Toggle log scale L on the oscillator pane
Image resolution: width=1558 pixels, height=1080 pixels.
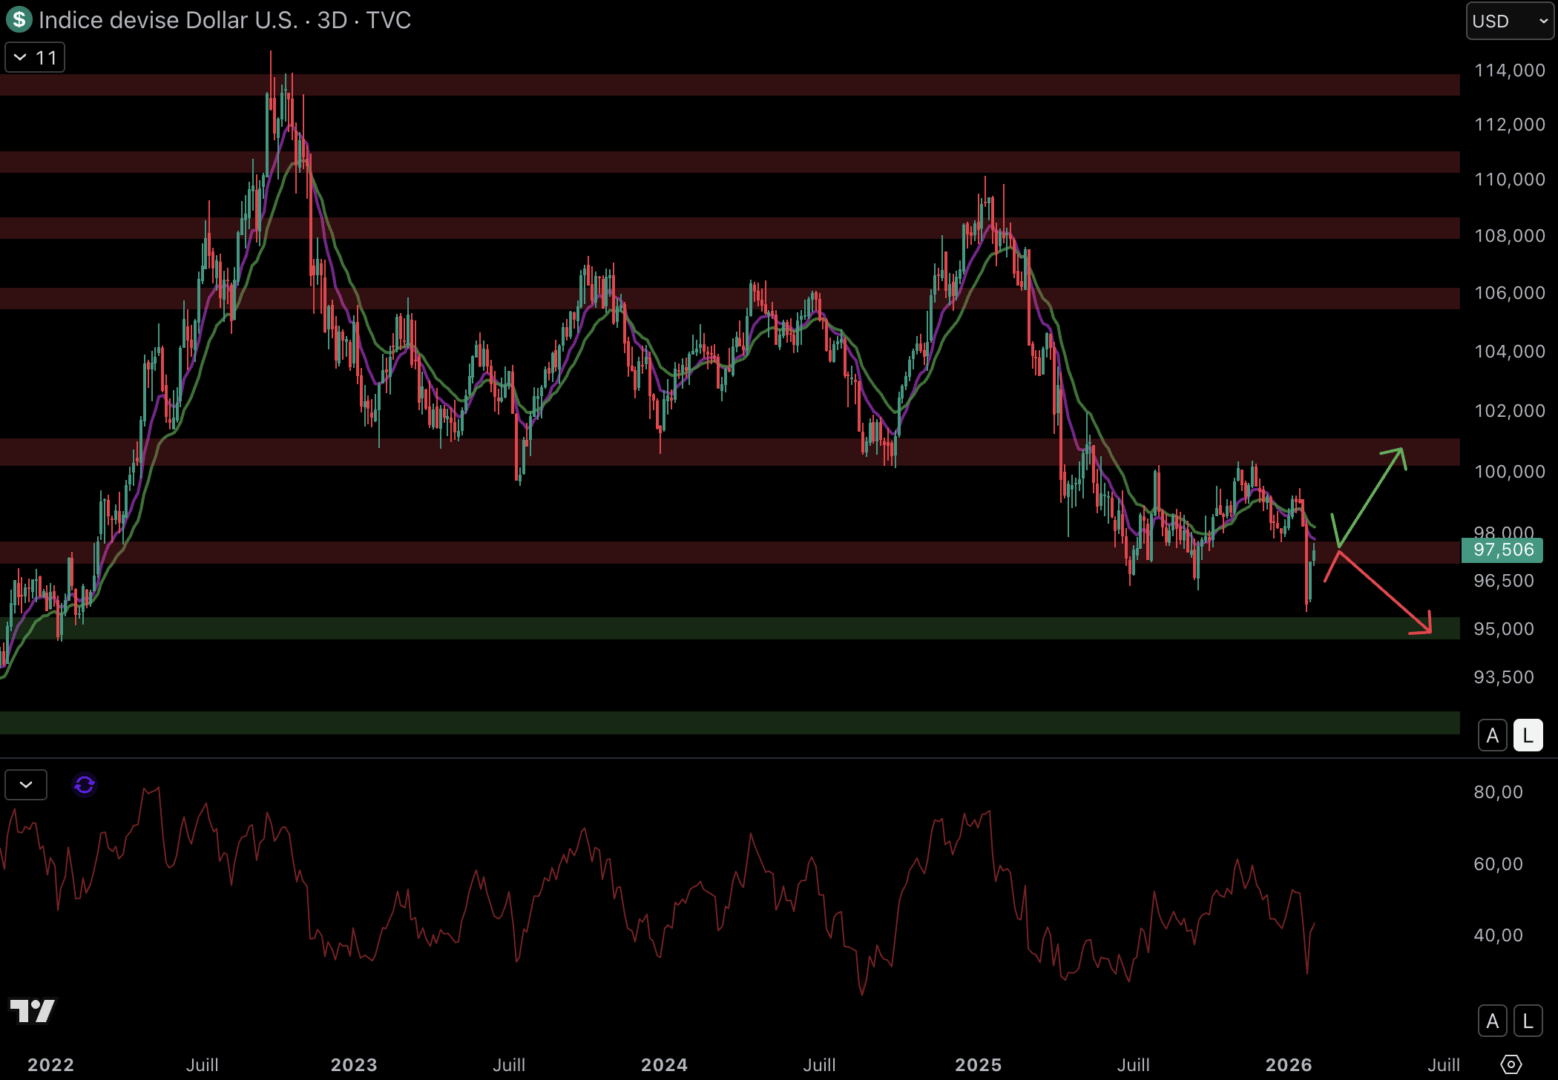pos(1527,1021)
